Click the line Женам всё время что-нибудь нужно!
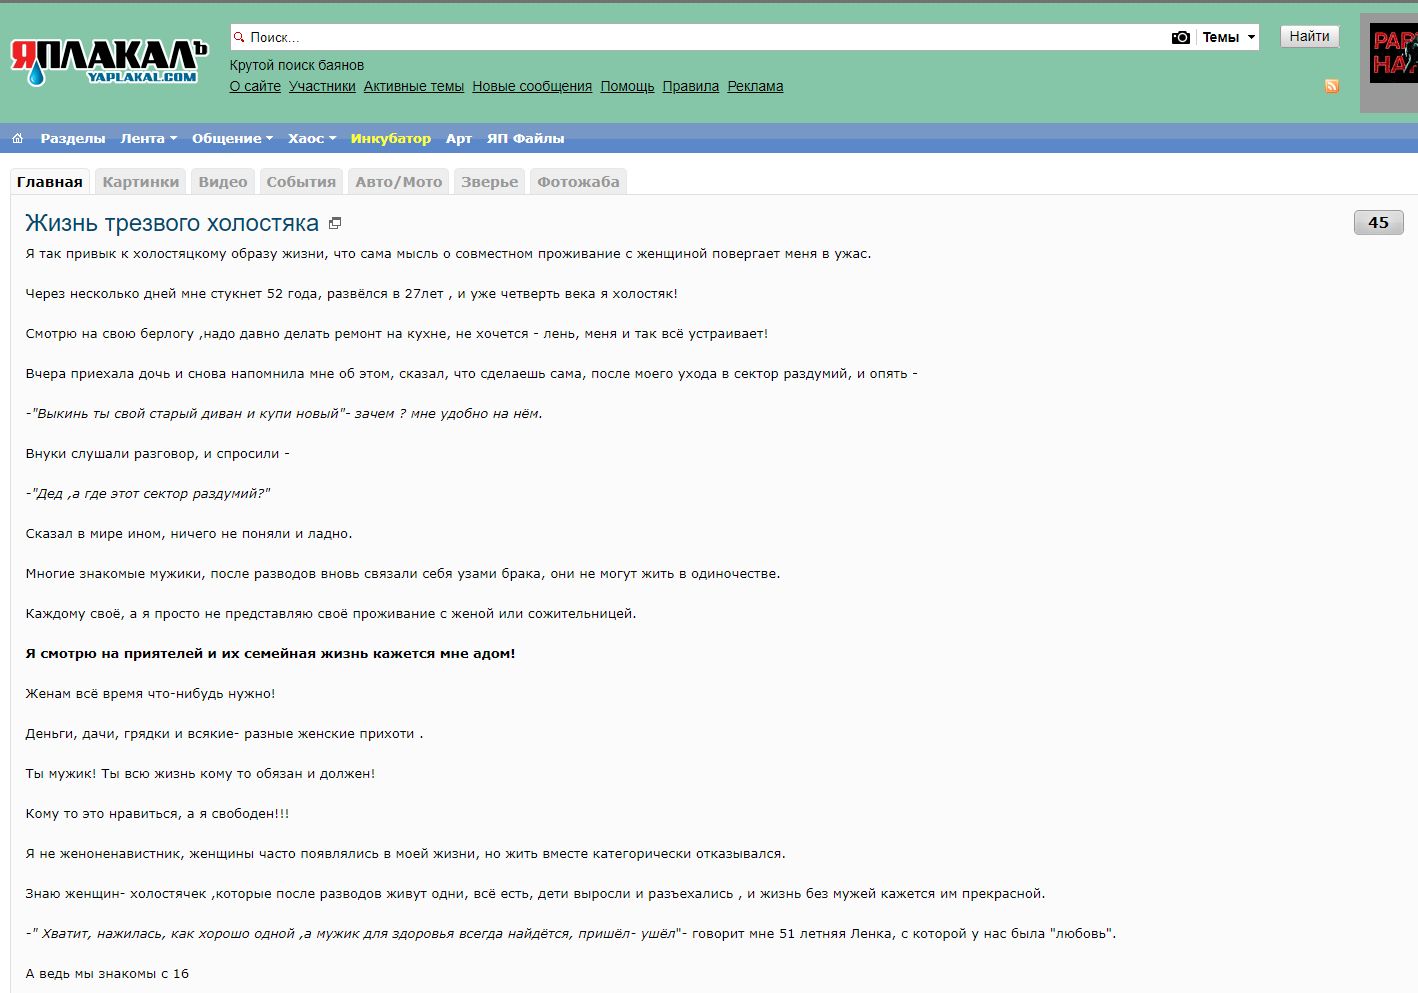Viewport: 1418px width, 993px height. tap(150, 693)
